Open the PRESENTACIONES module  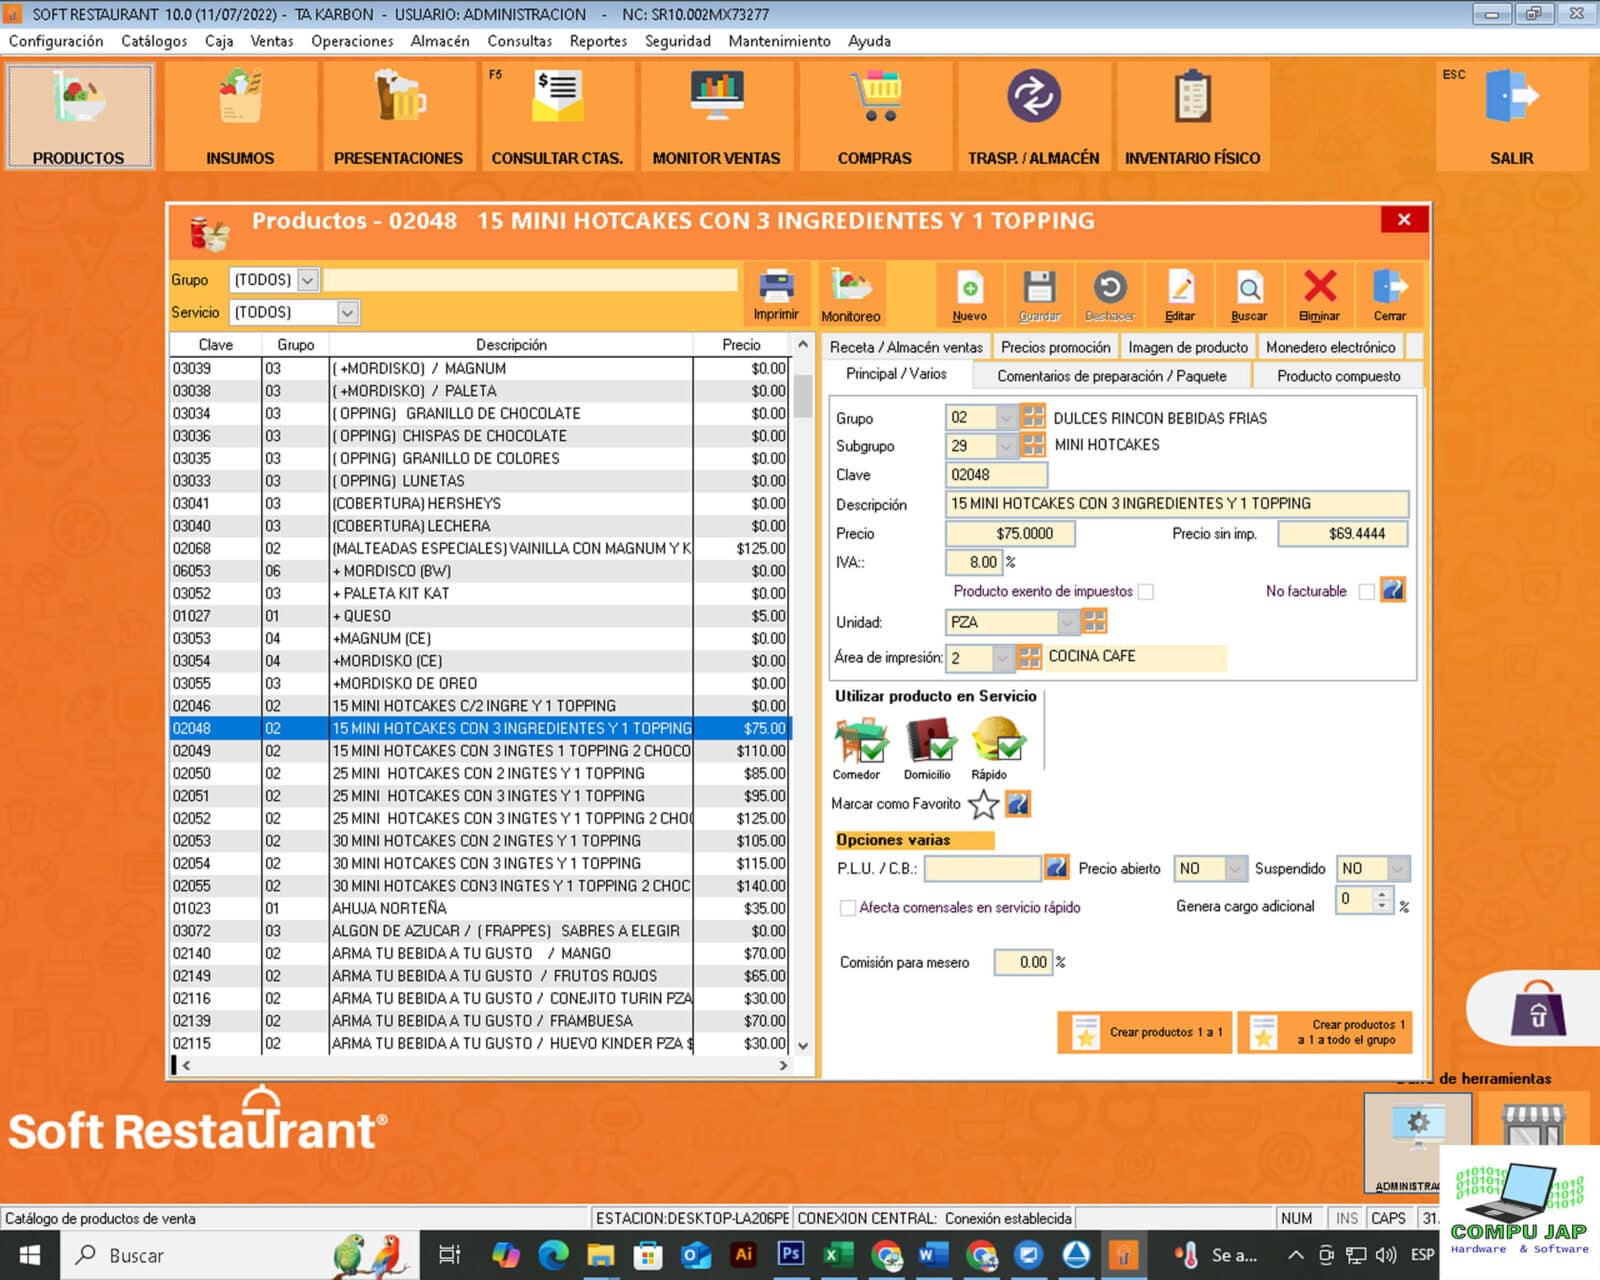pyautogui.click(x=398, y=116)
